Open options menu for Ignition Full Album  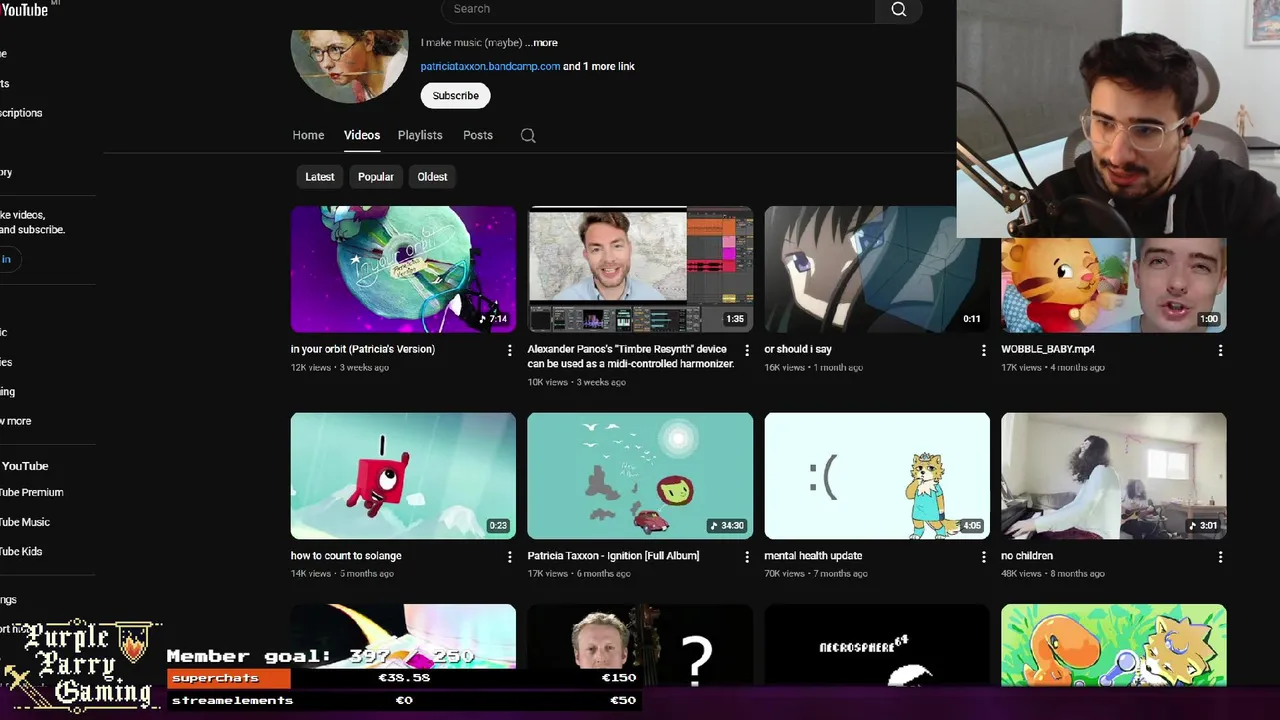pos(746,557)
